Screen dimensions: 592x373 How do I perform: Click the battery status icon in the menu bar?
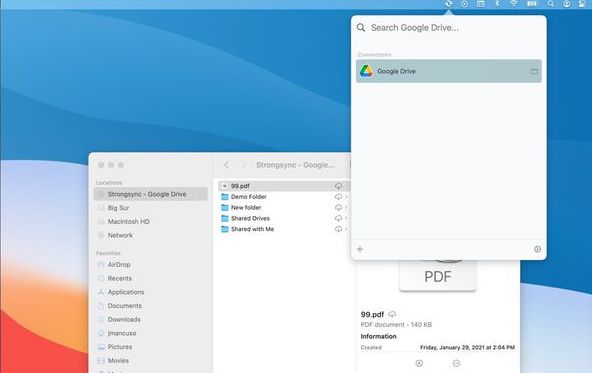coord(532,4)
